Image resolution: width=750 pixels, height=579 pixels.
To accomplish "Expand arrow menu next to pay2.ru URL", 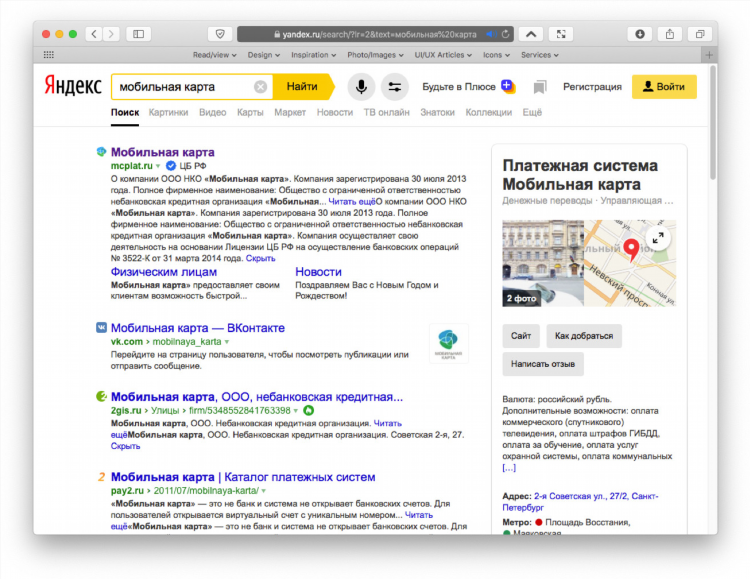I will tap(264, 491).
